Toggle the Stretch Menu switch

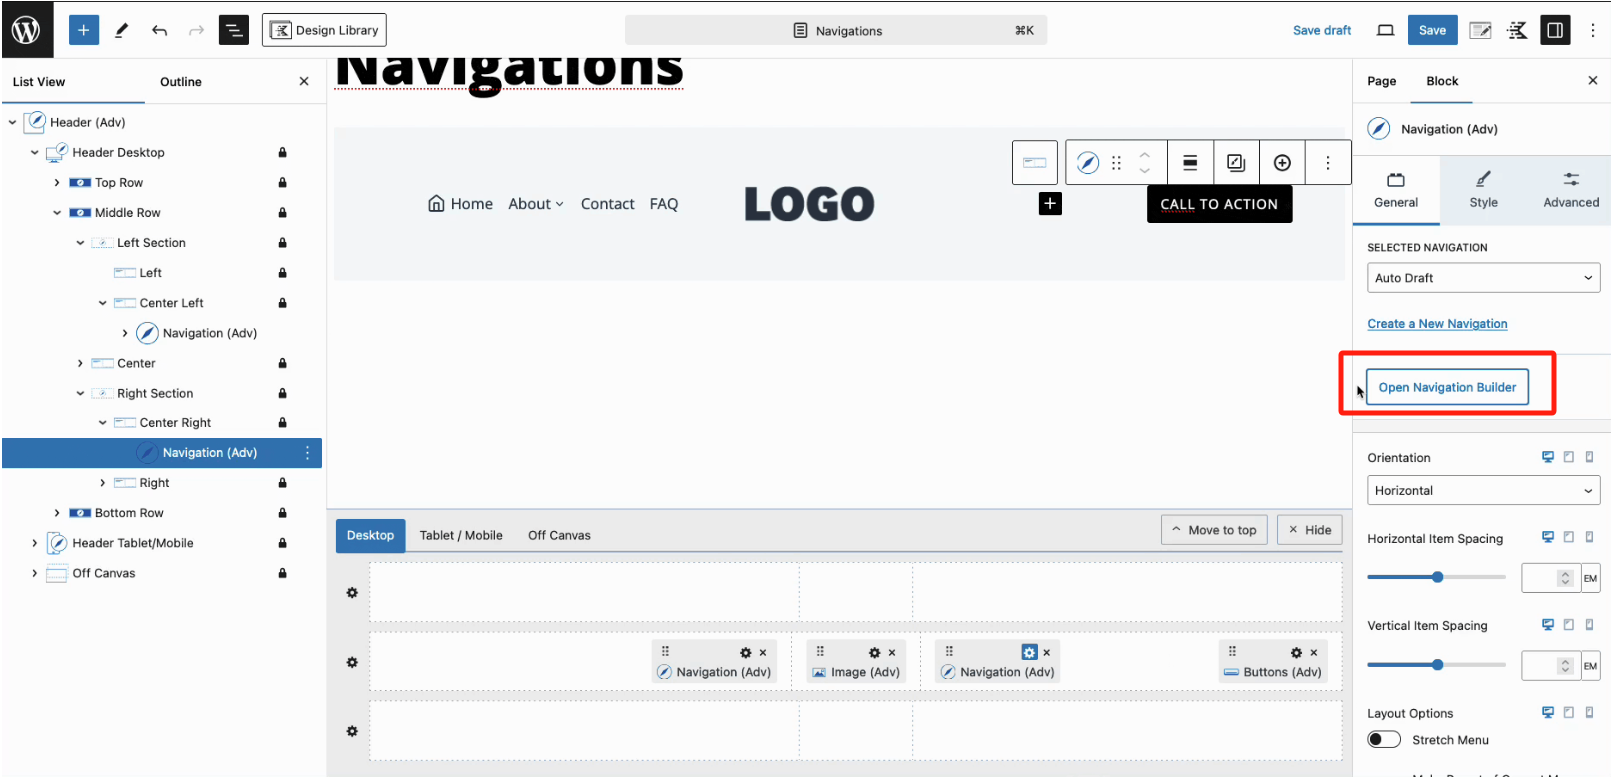coord(1384,740)
